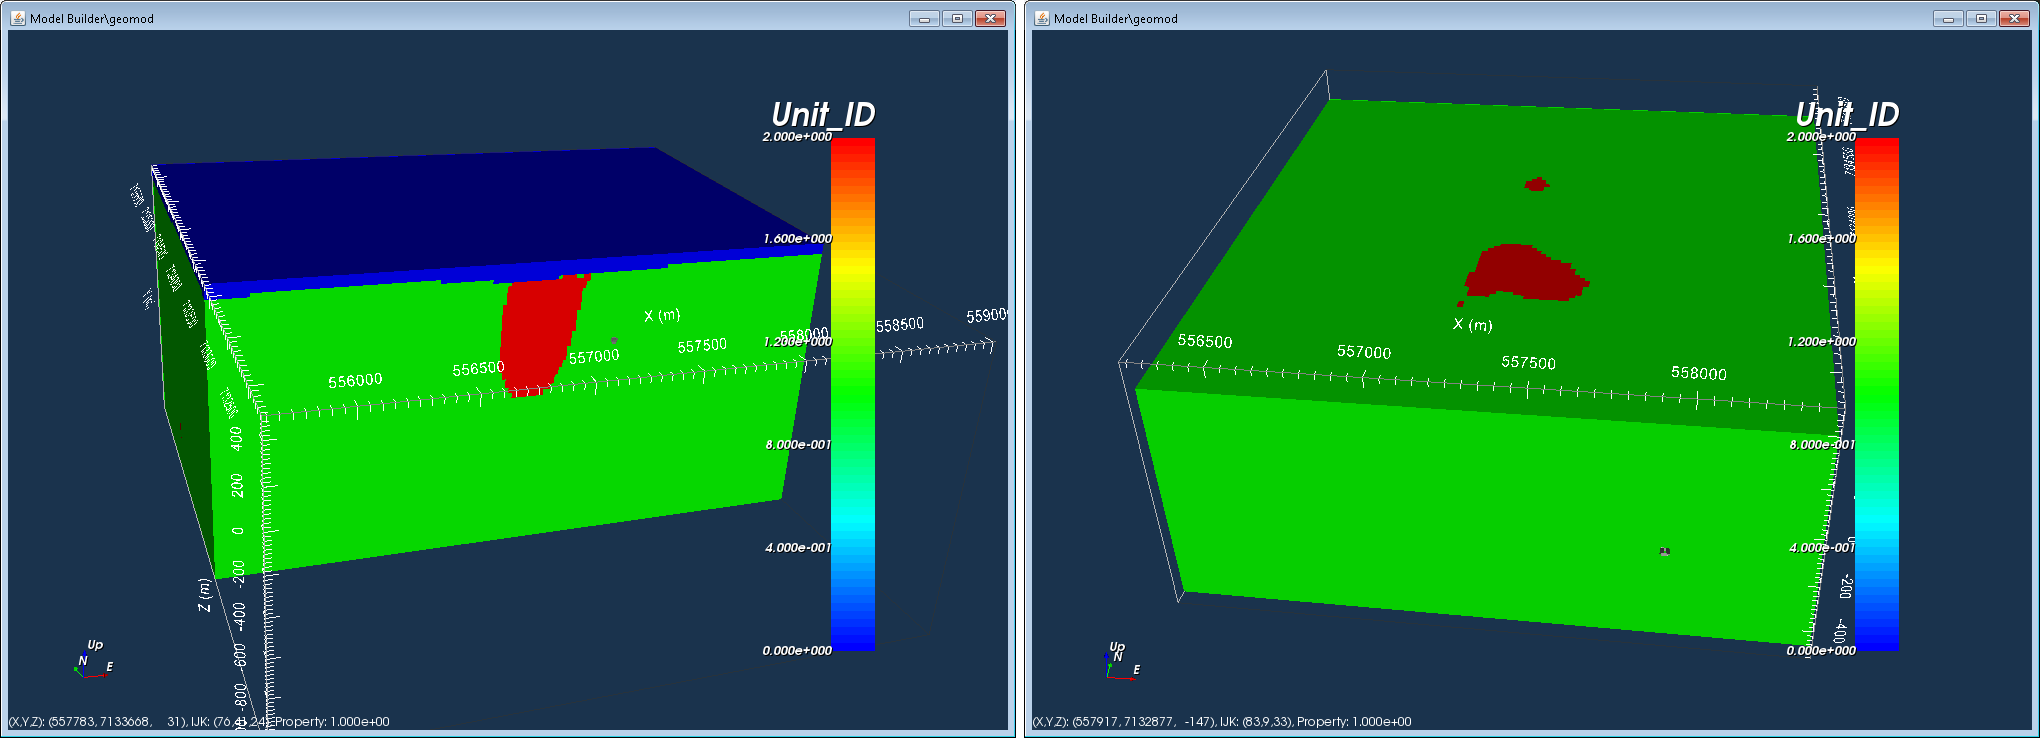Select the large dark red patch on right model
Image resolution: width=2040 pixels, height=738 pixels.
pyautogui.click(x=1524, y=273)
